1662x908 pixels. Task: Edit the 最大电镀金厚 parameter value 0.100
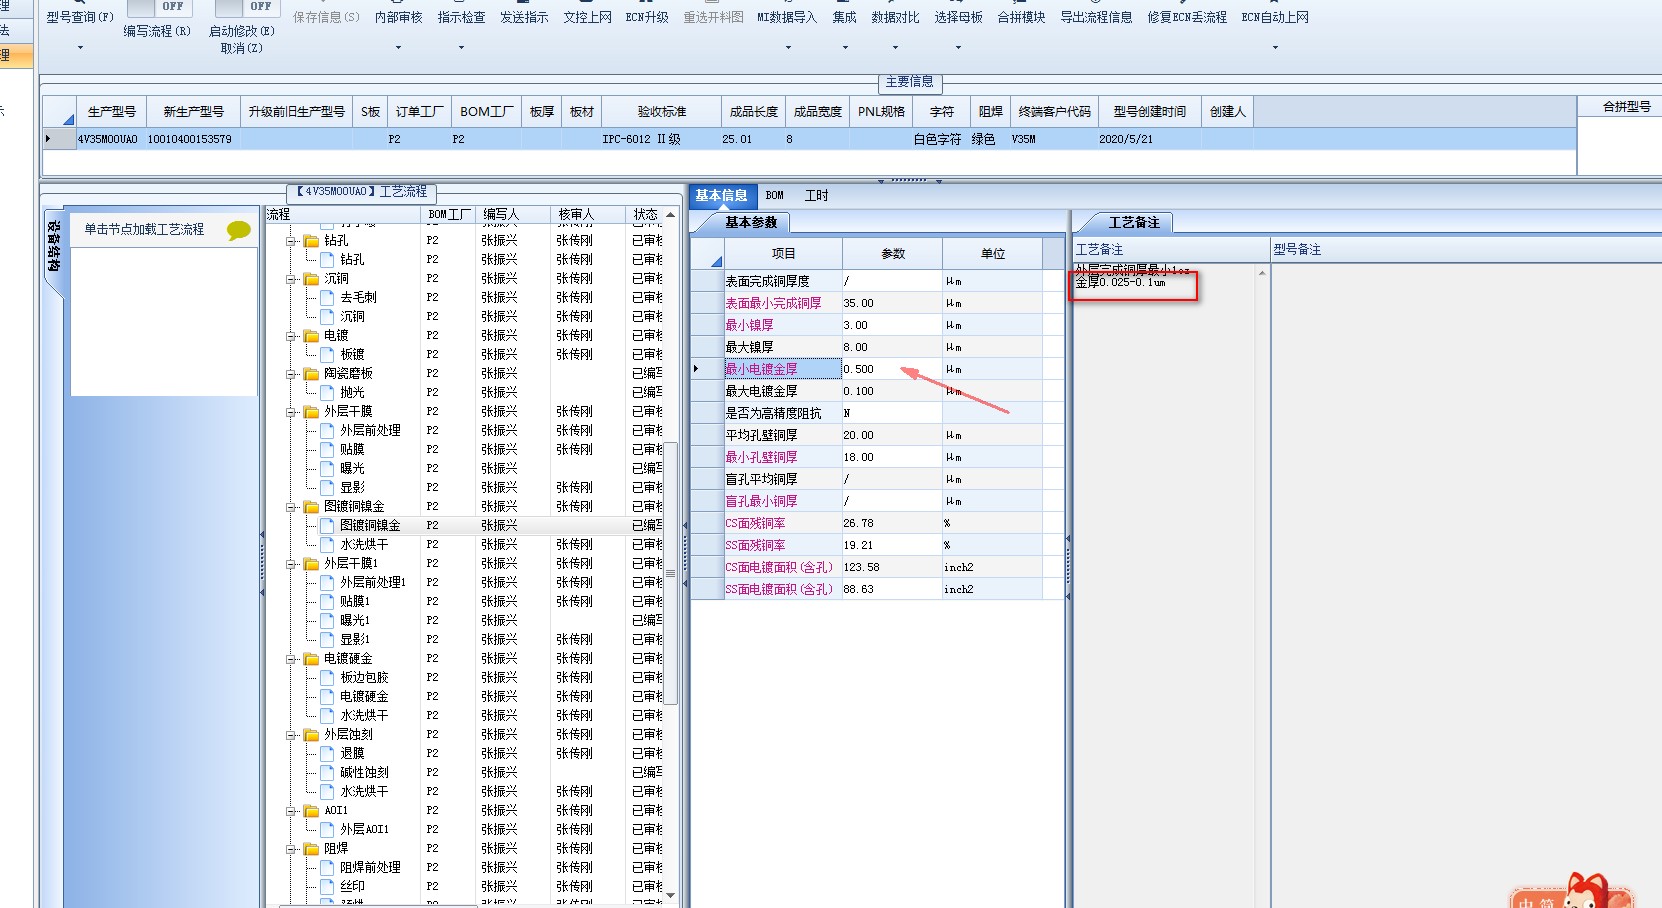pos(892,391)
